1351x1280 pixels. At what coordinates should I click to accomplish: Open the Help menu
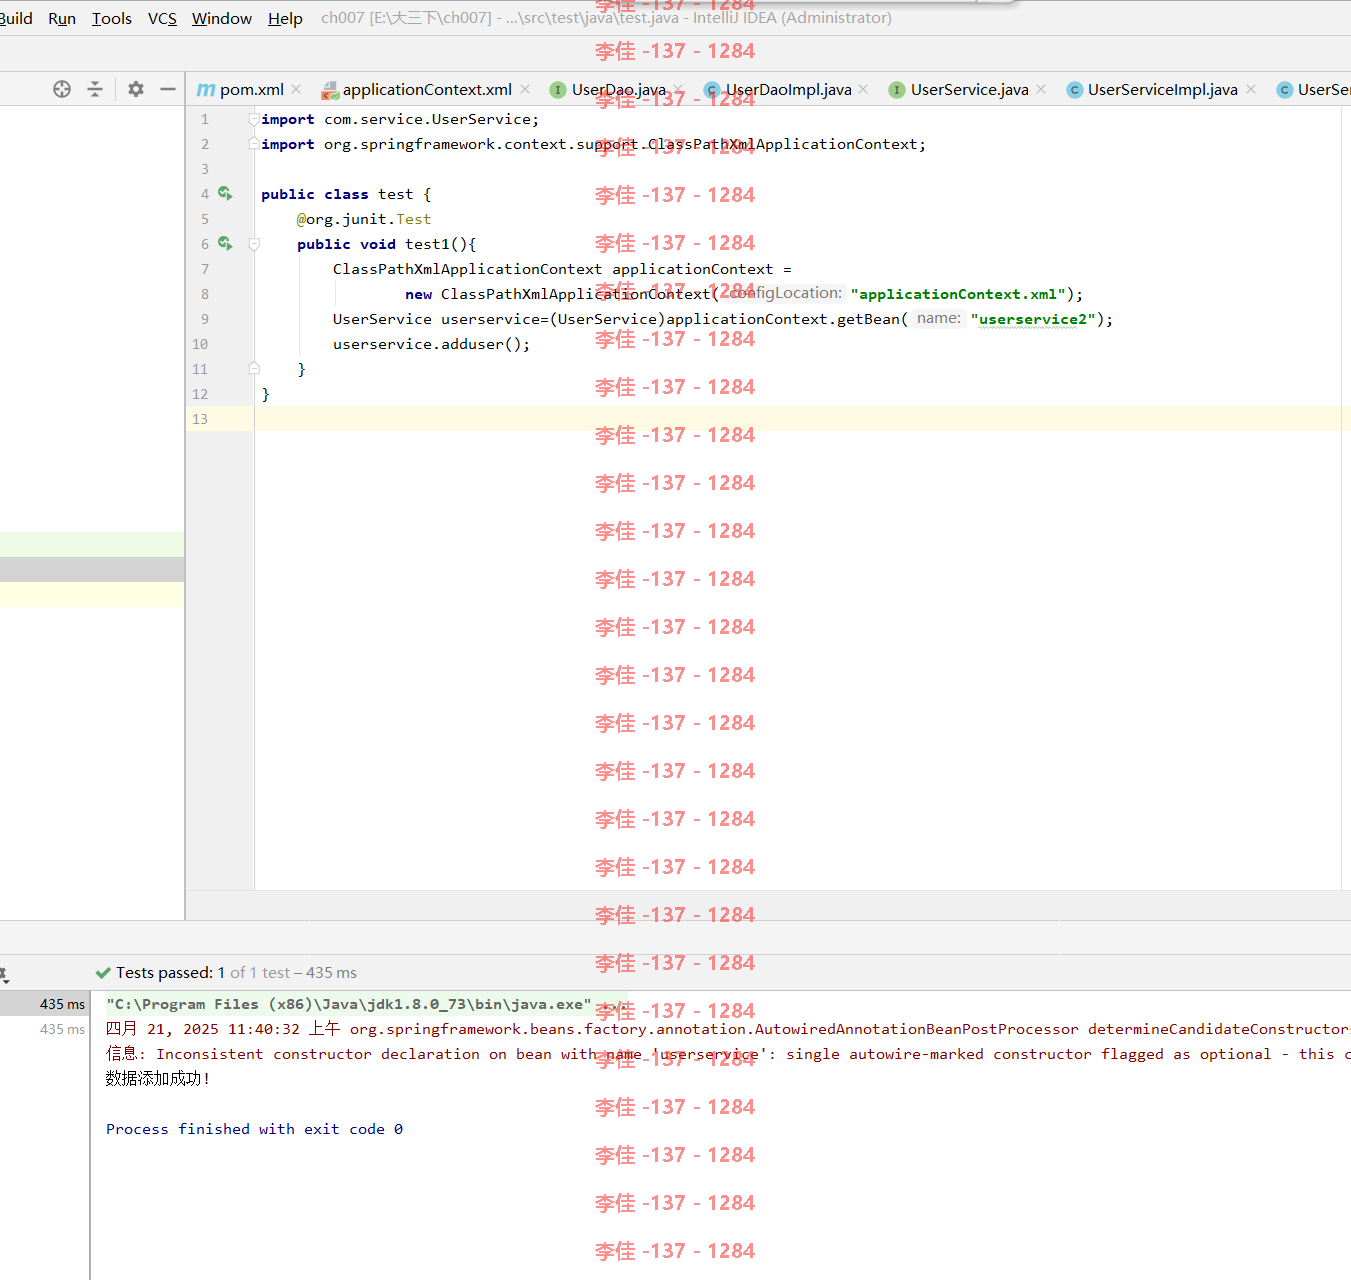285,18
